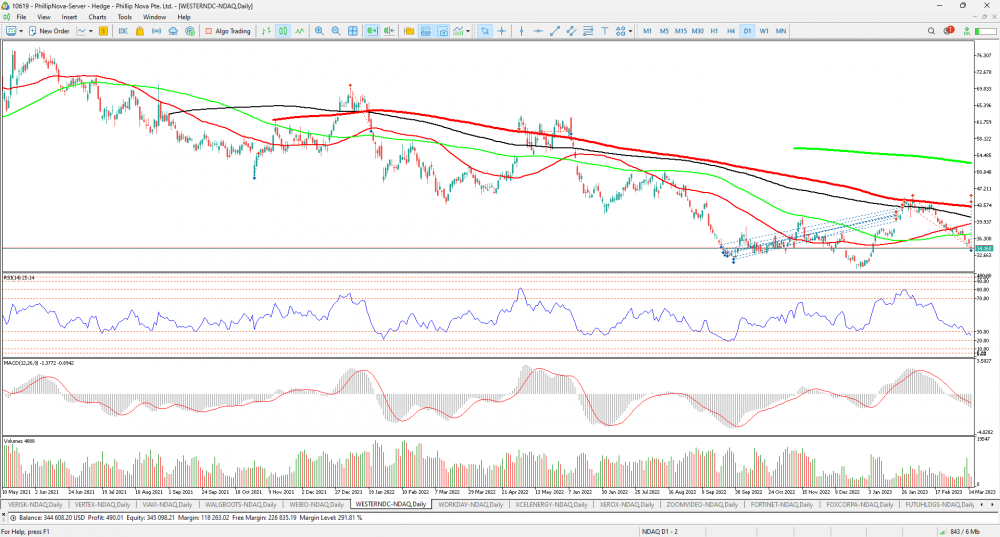Expand the chart type dropdown arrow
This screenshot has width=1000, height=537.
pos(91,31)
